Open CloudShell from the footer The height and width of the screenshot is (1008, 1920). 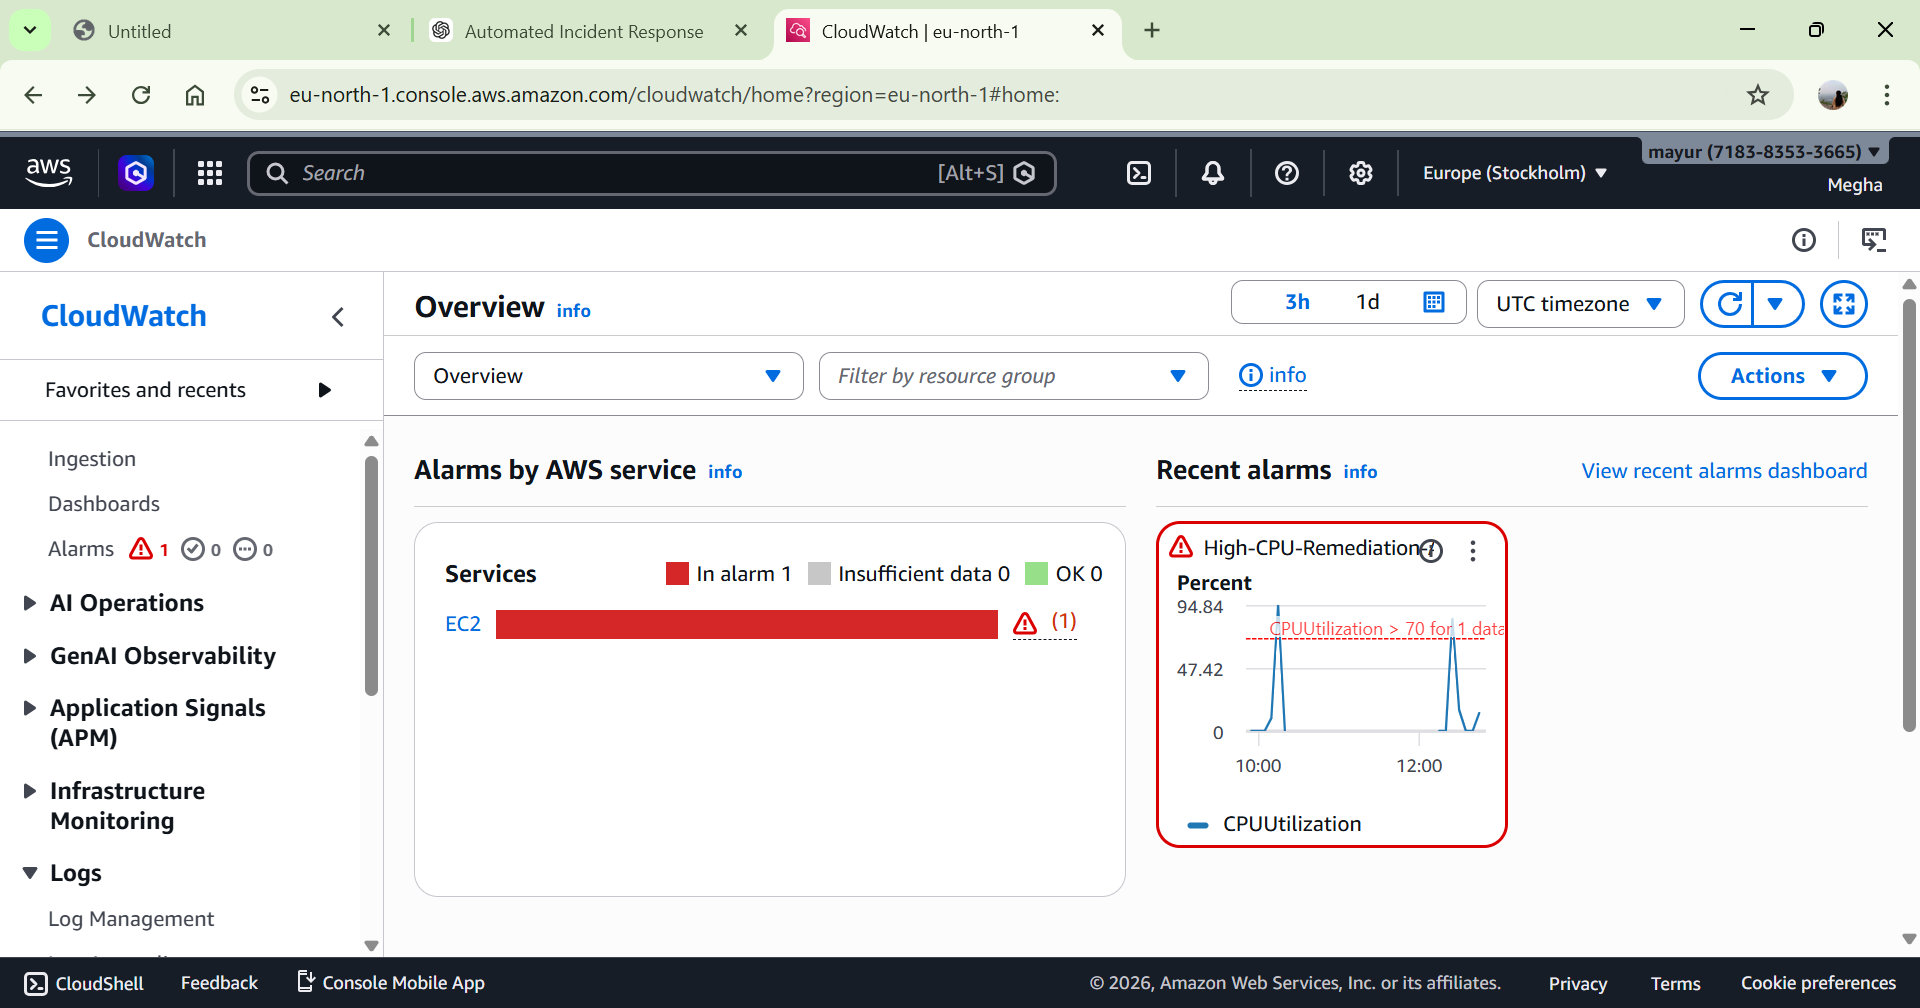coord(84,983)
